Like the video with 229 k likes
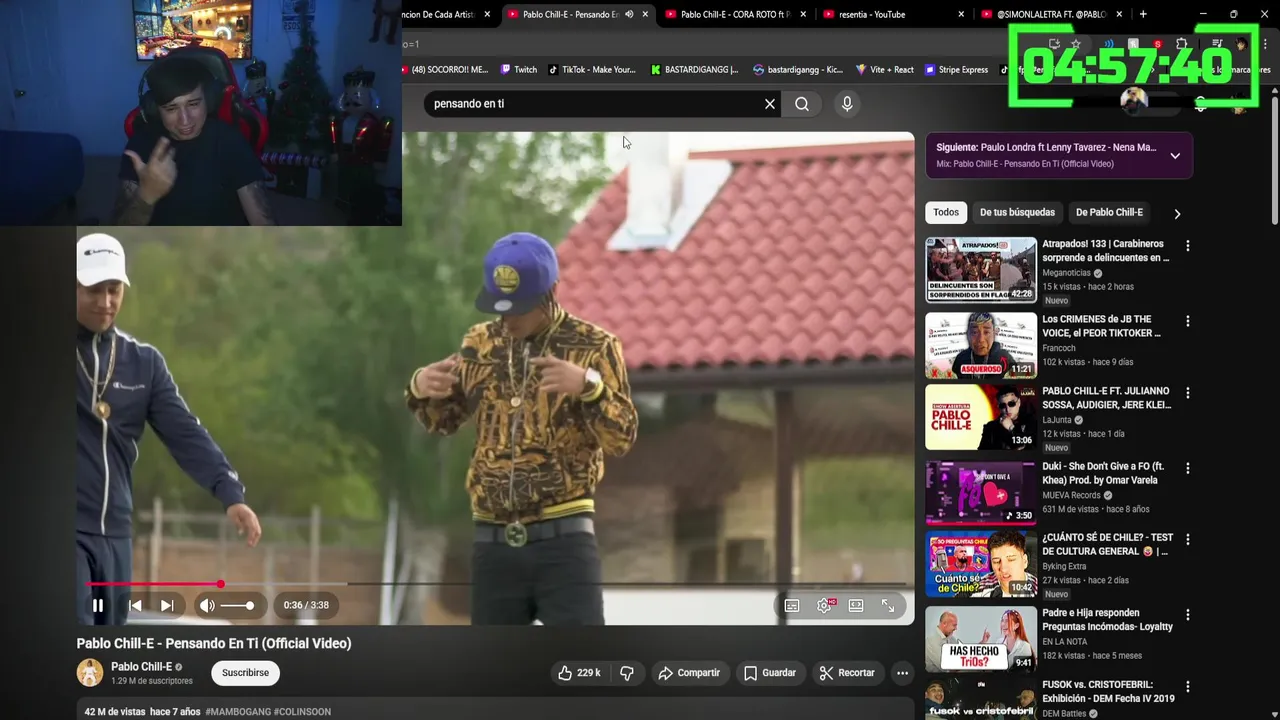This screenshot has height=720, width=1280. pyautogui.click(x=579, y=673)
